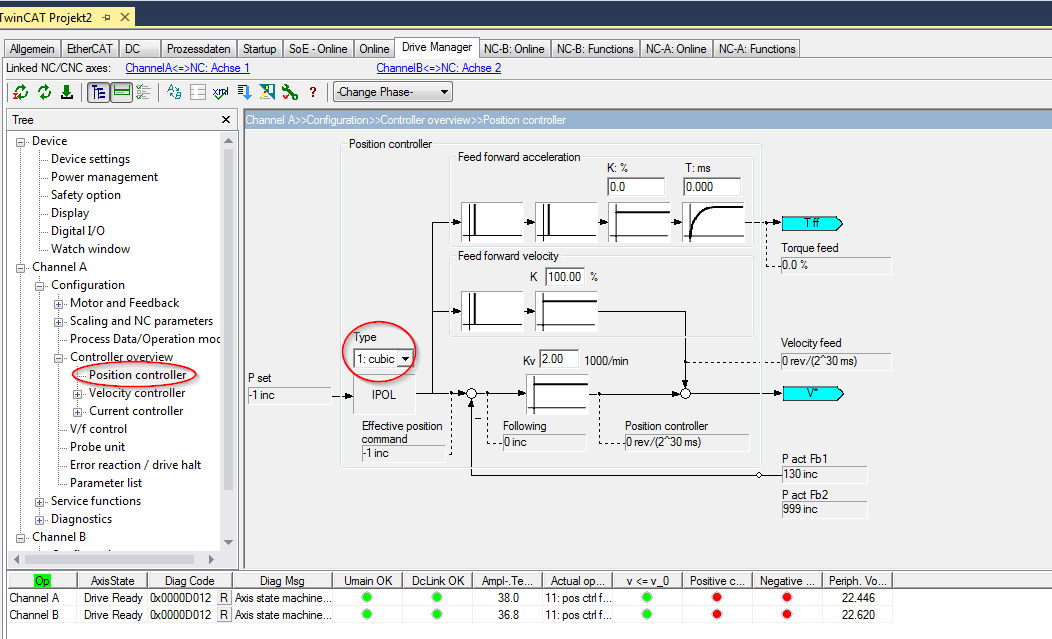Image resolution: width=1052 pixels, height=639 pixels.
Task: Toggle the tree view toolbar button
Action: (x=99, y=92)
